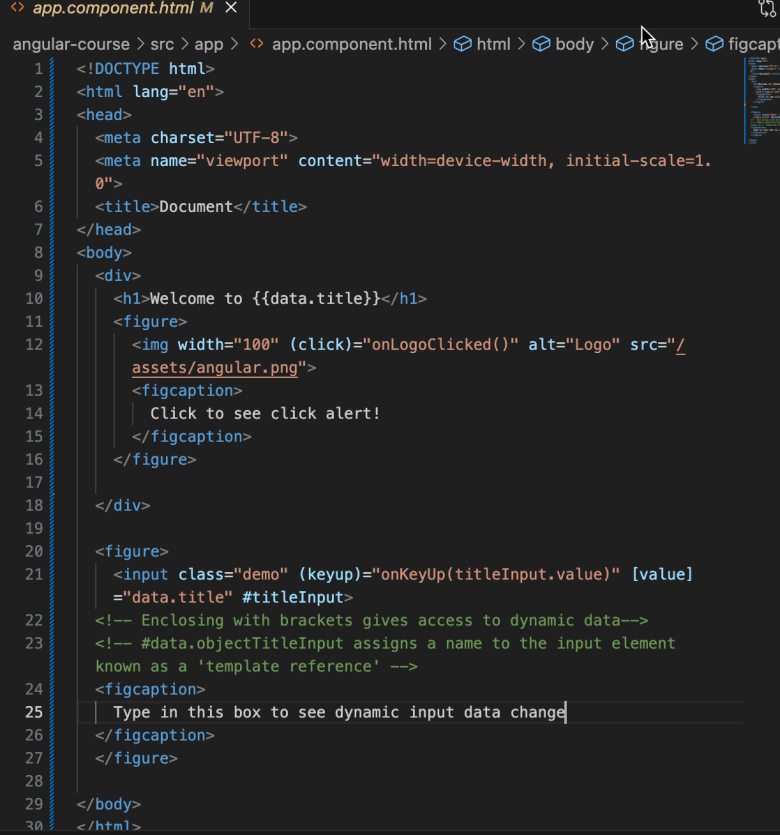Open the src breadcrumb dropdown
This screenshot has width=780, height=835.
pyautogui.click(x=163, y=44)
